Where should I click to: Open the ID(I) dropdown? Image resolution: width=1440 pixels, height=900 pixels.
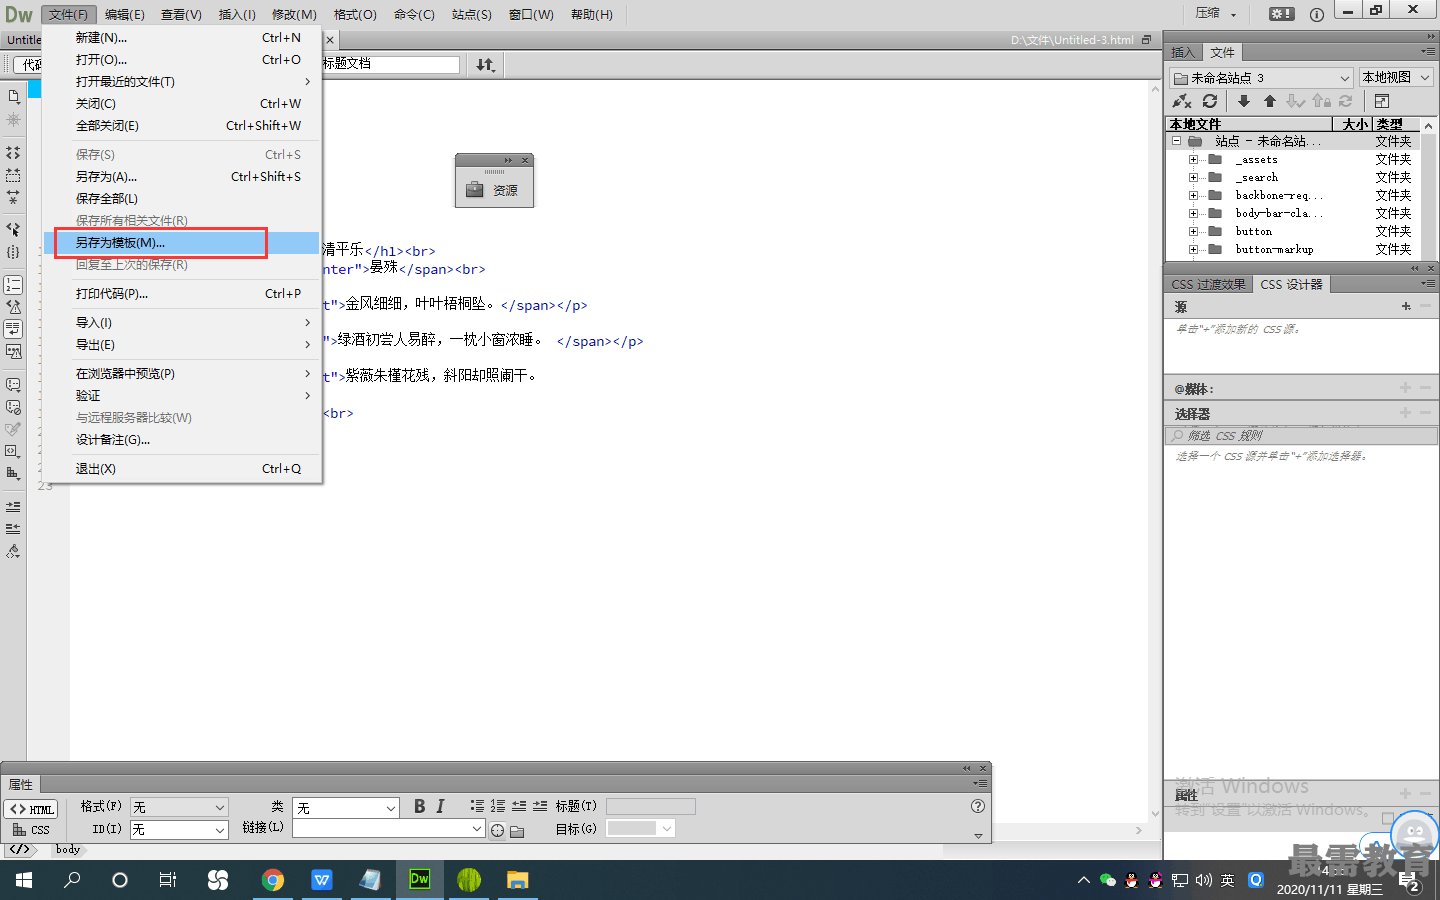point(179,830)
